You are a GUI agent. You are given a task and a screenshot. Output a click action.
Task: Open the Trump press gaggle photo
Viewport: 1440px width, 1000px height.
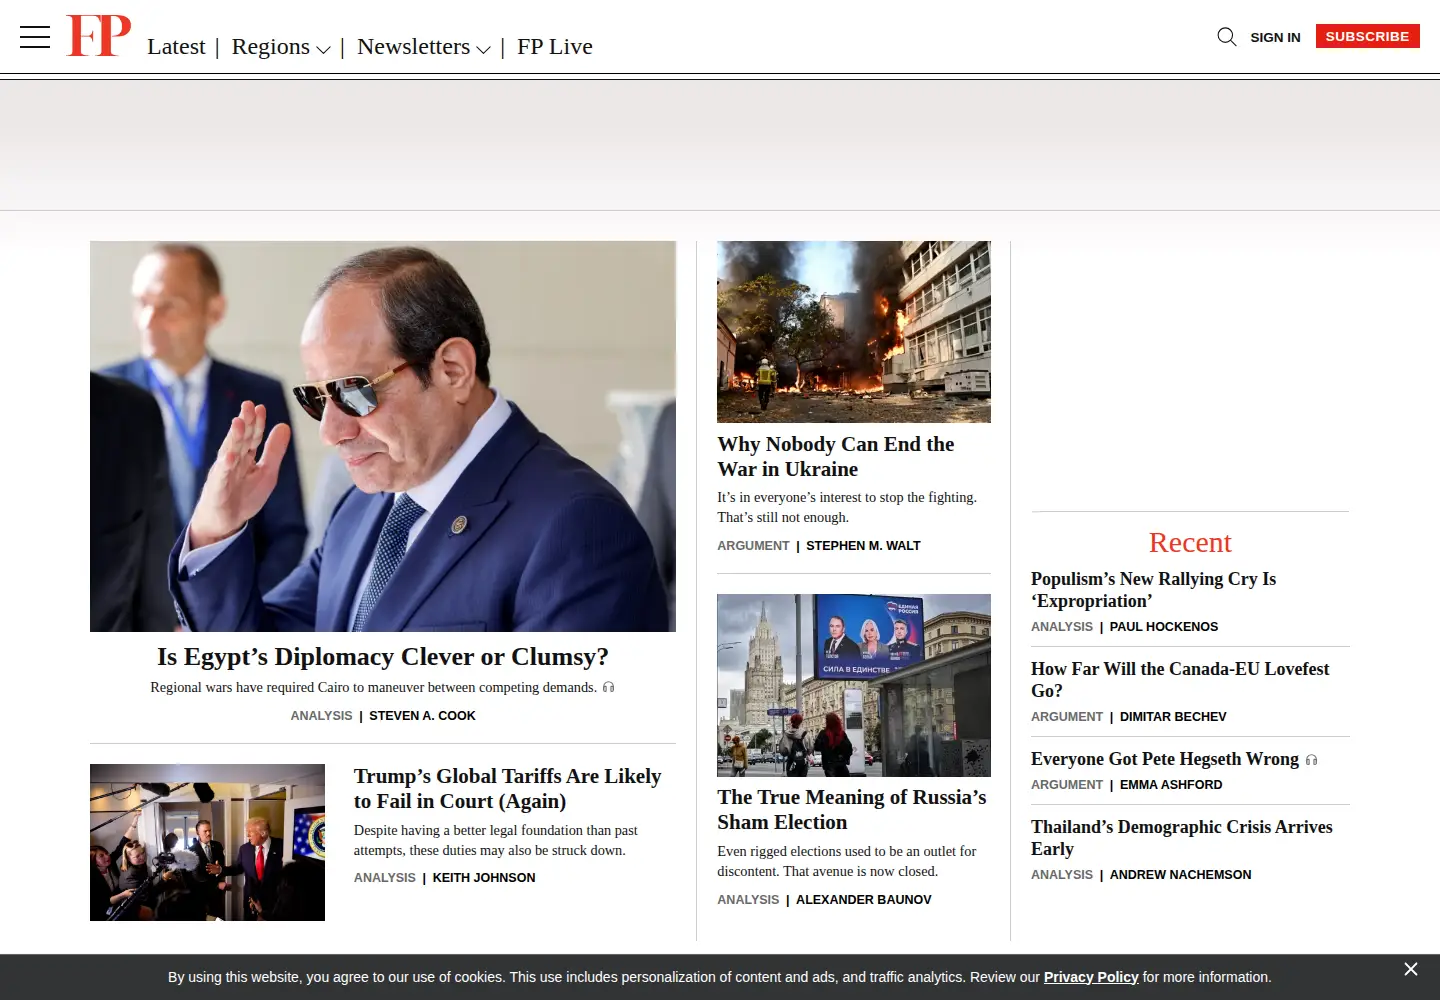207,842
